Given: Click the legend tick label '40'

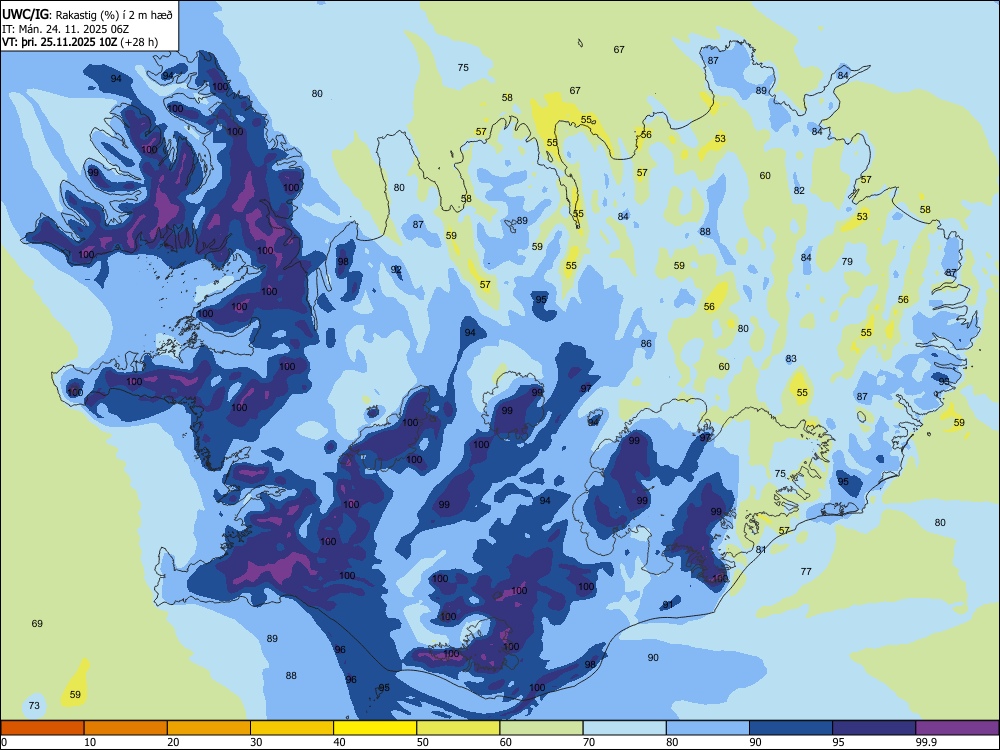Looking at the screenshot, I should 339,742.
